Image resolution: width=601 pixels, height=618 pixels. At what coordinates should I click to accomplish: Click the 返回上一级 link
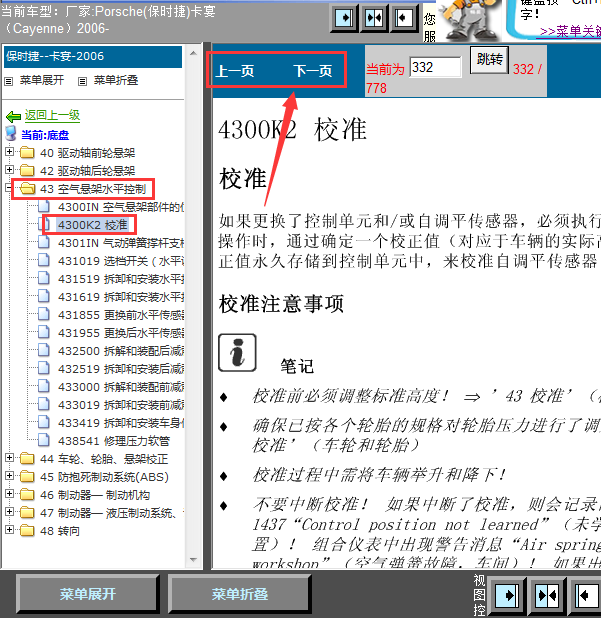[52, 115]
